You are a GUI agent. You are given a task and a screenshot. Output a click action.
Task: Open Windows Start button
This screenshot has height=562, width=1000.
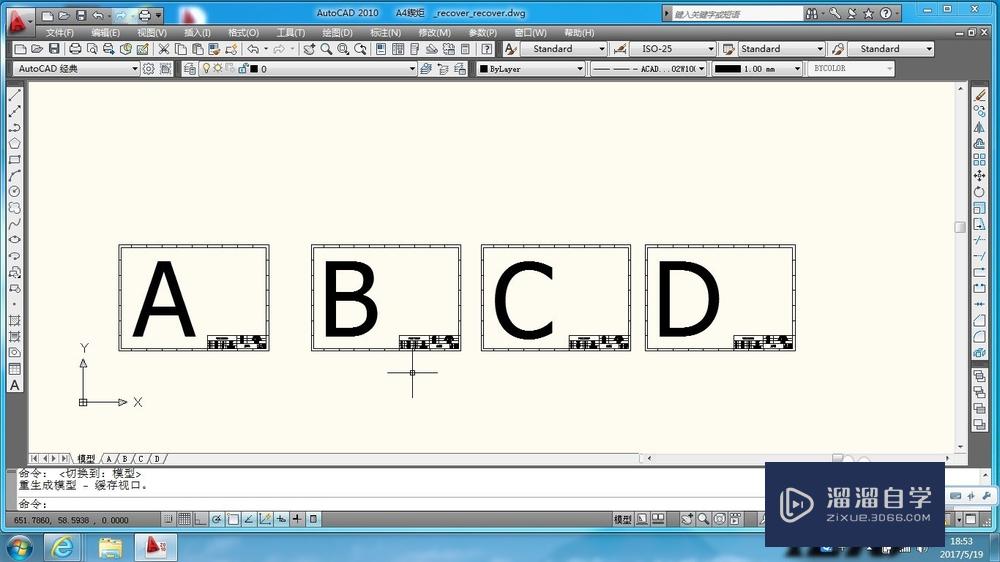[20, 548]
